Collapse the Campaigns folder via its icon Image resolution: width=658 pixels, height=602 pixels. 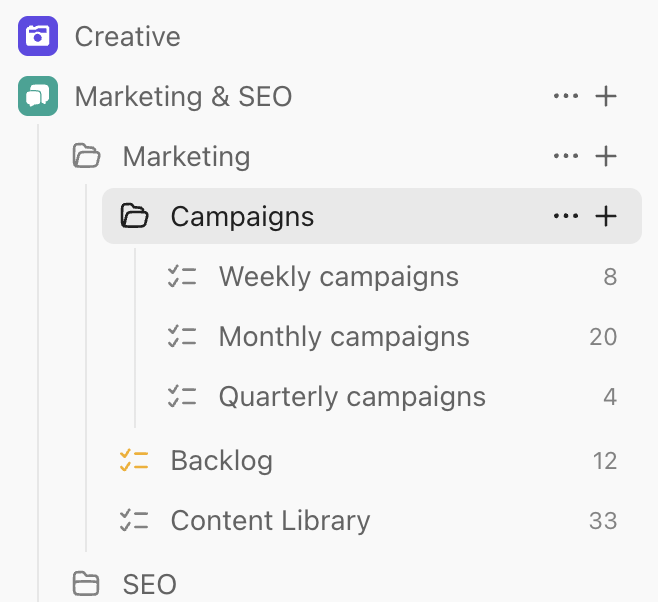(x=134, y=216)
